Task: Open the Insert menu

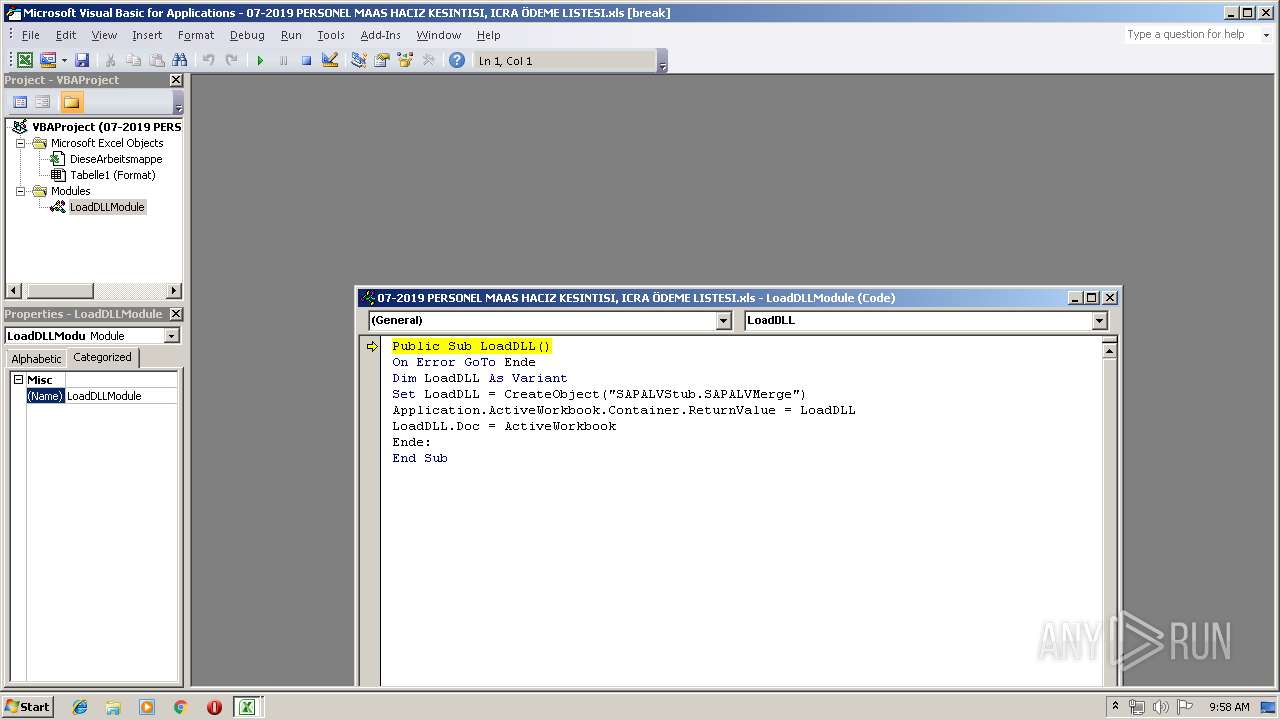Action: 147,35
